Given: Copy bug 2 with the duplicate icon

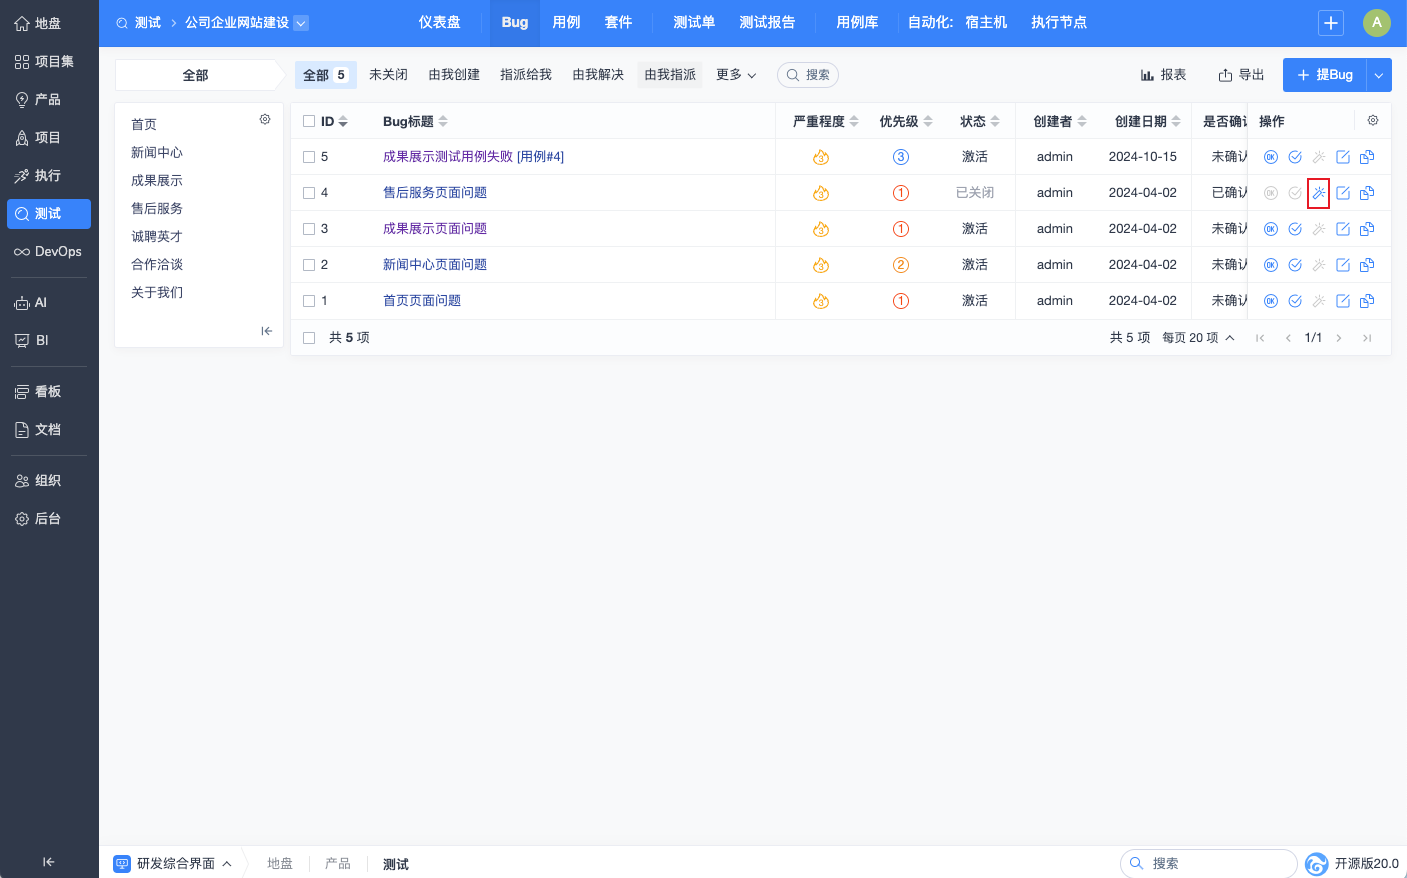Looking at the screenshot, I should 1367,265.
